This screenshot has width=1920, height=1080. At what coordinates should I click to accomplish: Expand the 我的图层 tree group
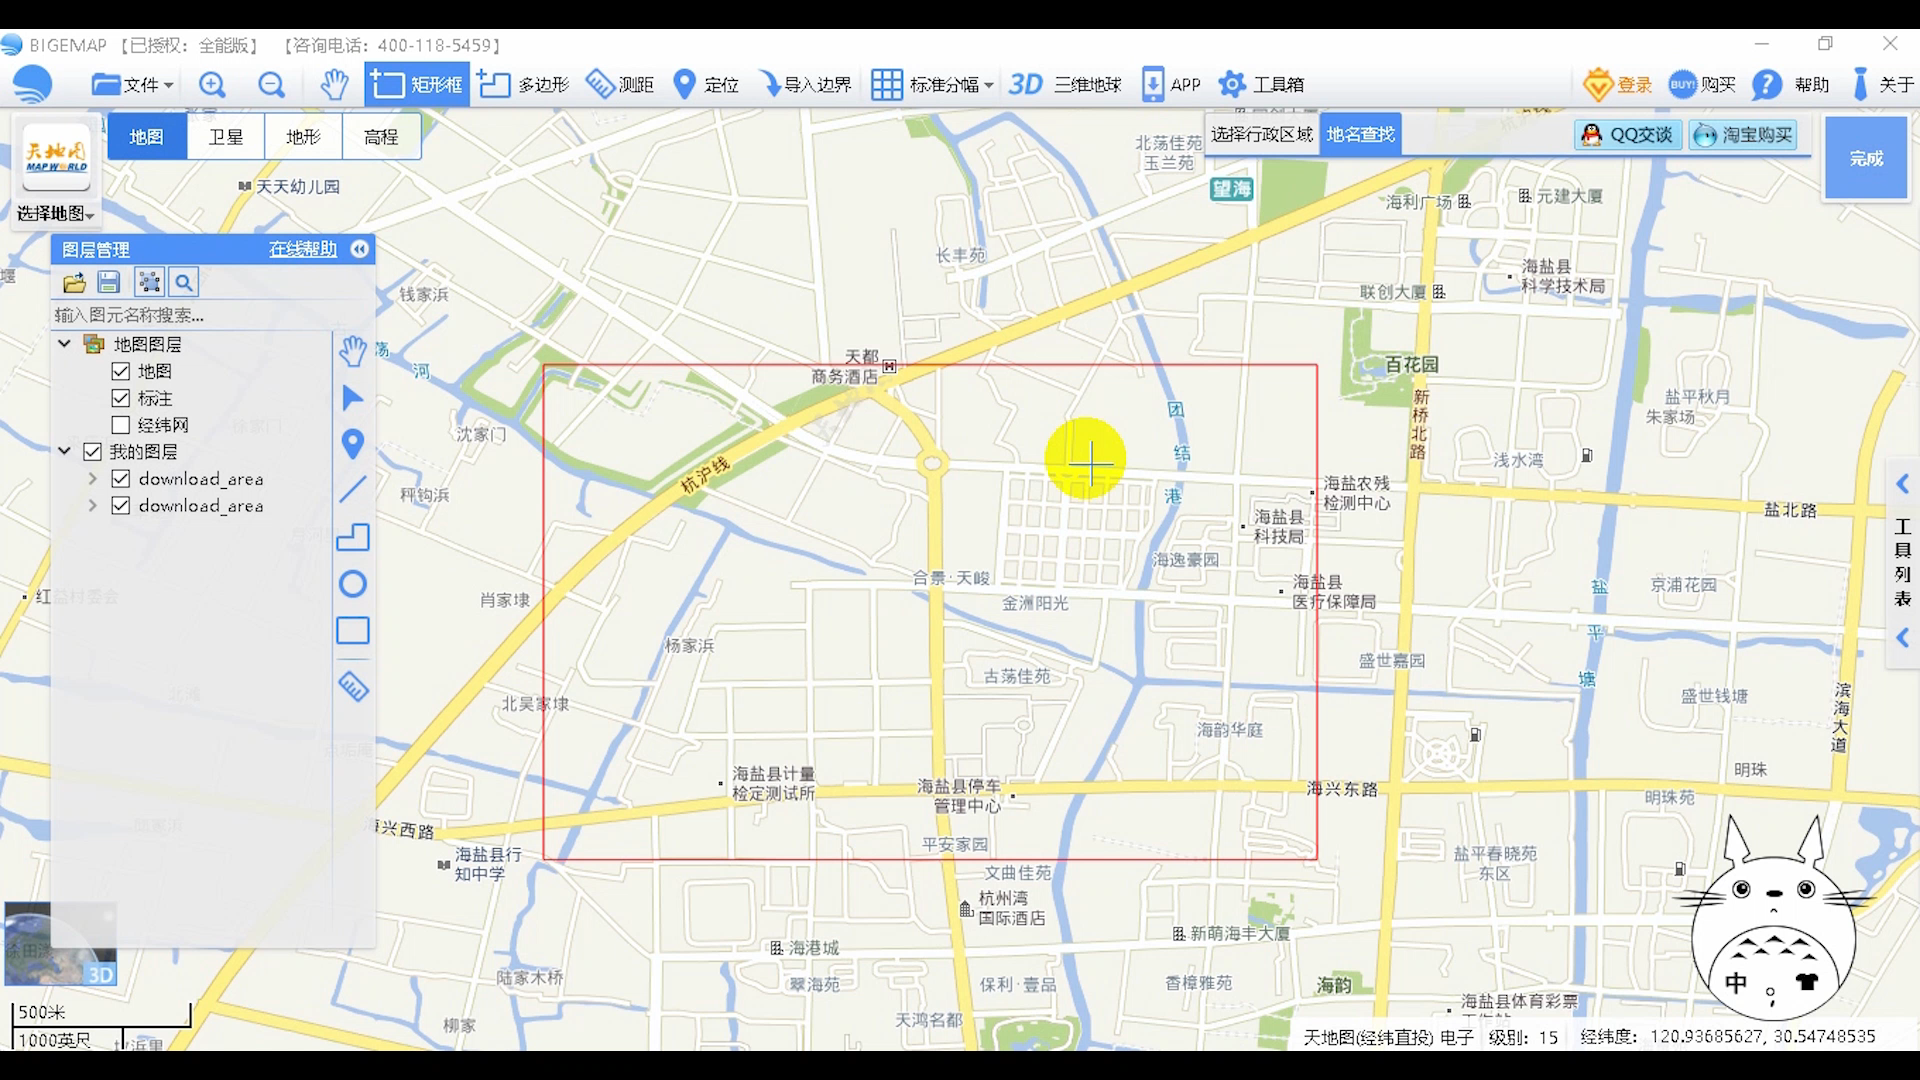coord(63,451)
